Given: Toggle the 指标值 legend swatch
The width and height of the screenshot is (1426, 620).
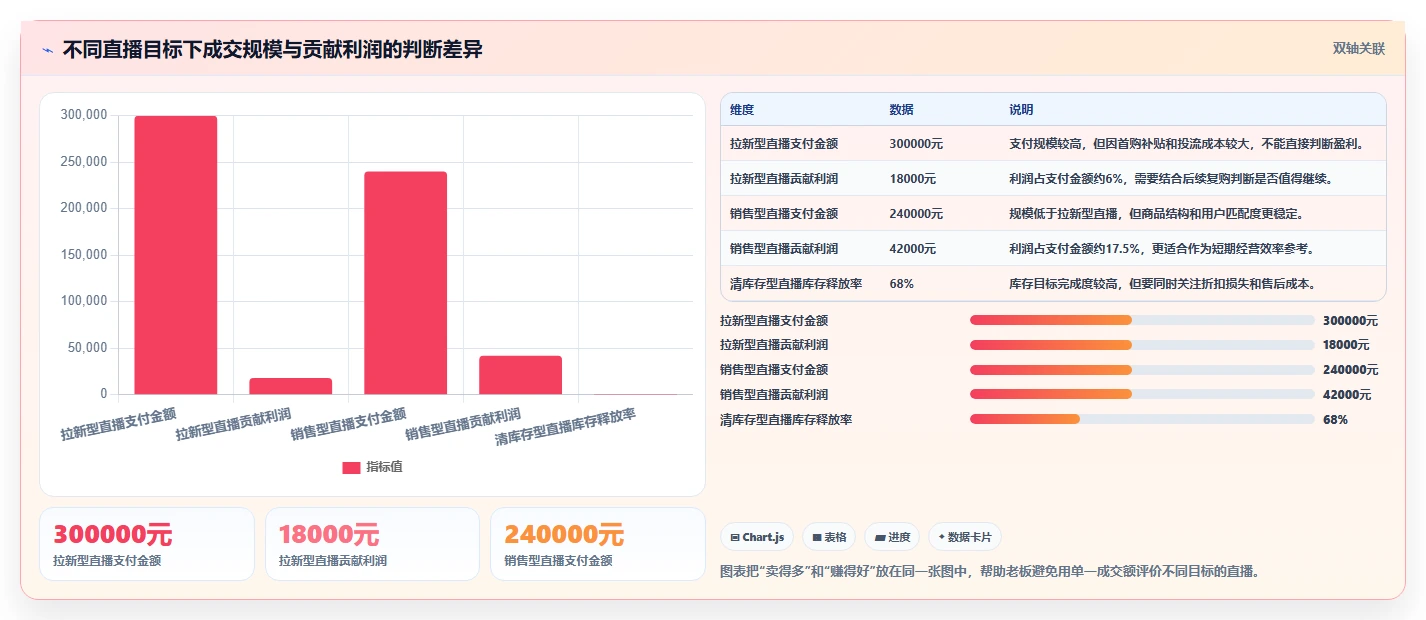Looking at the screenshot, I should click(351, 467).
